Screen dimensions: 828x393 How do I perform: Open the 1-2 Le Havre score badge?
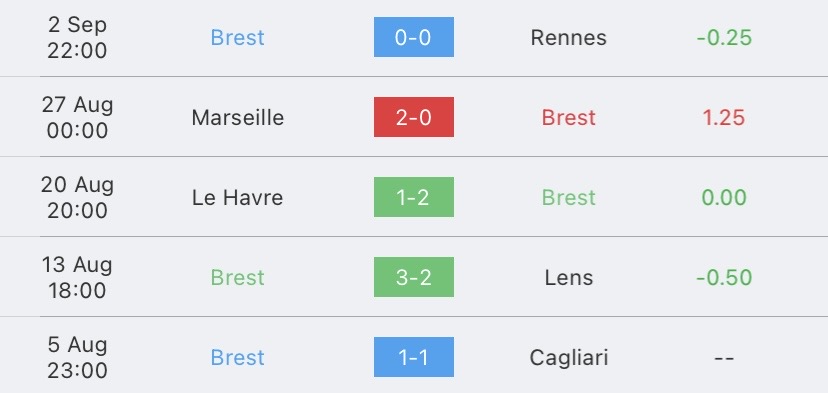413,197
